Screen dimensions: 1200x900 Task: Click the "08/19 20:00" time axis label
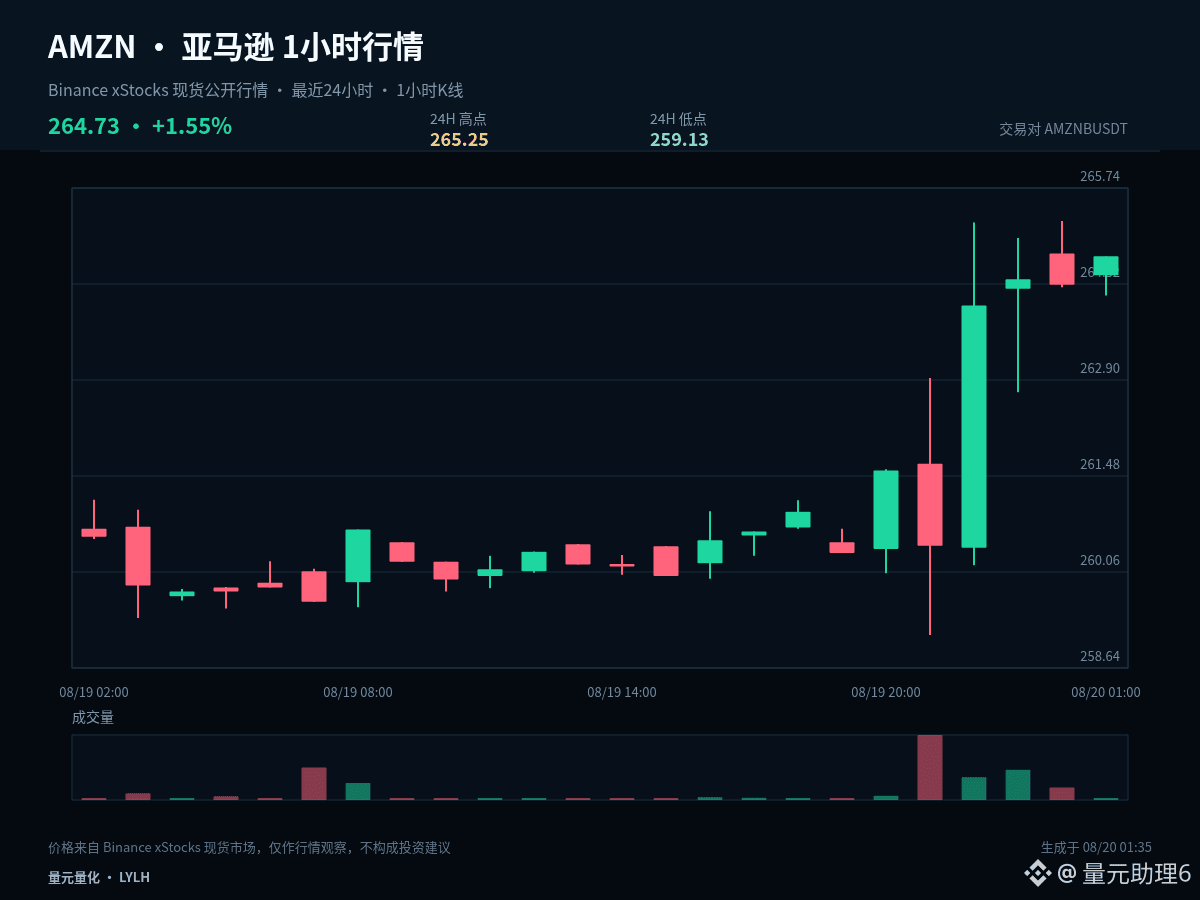(886, 692)
